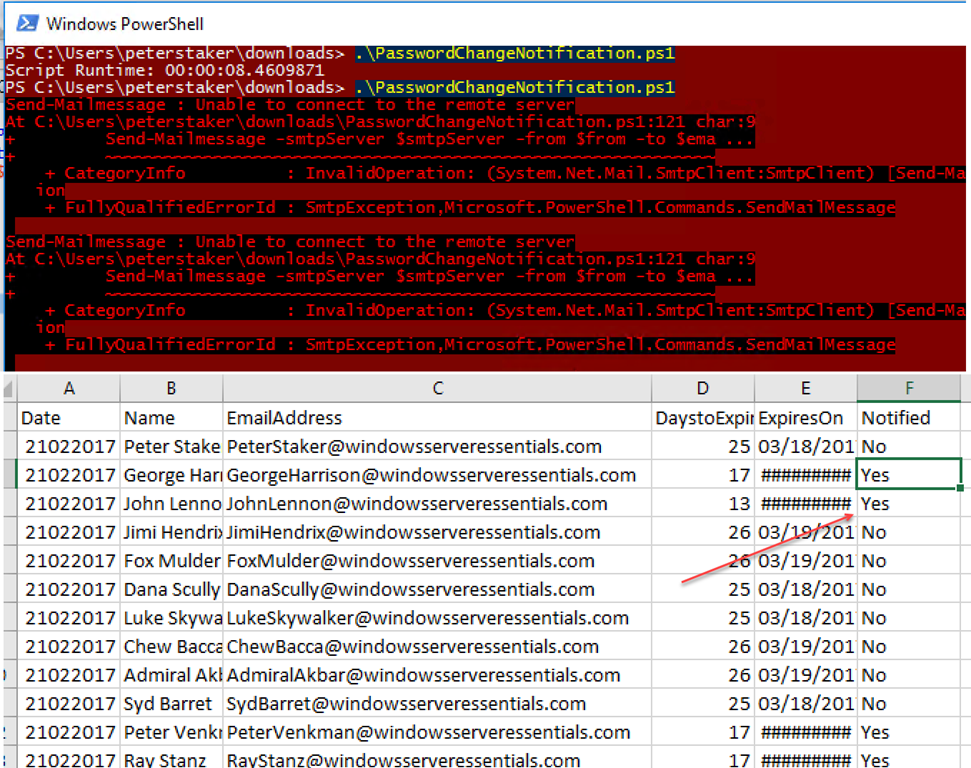971x768 pixels.
Task: Select George Harrison's Notified cell showing Yes
Action: pyautogui.click(x=908, y=475)
